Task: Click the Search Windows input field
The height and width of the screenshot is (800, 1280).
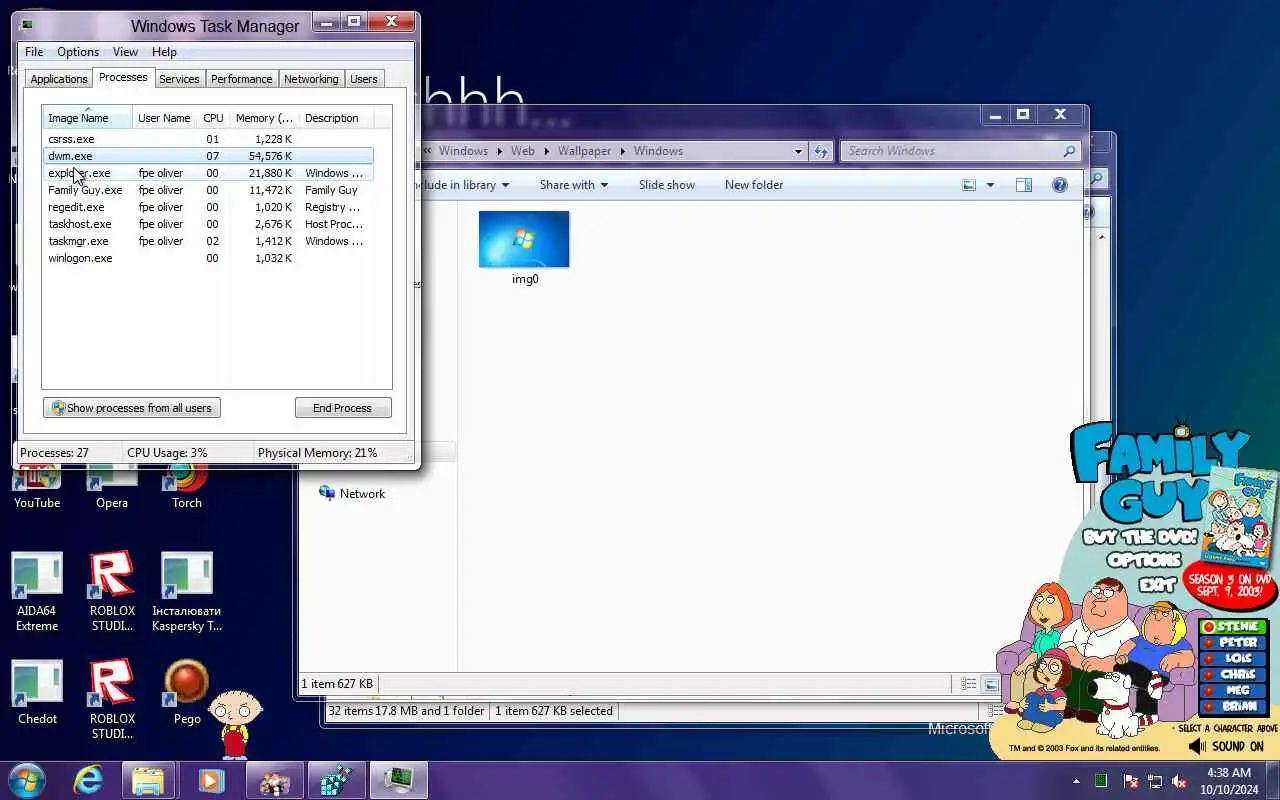Action: [x=960, y=151]
